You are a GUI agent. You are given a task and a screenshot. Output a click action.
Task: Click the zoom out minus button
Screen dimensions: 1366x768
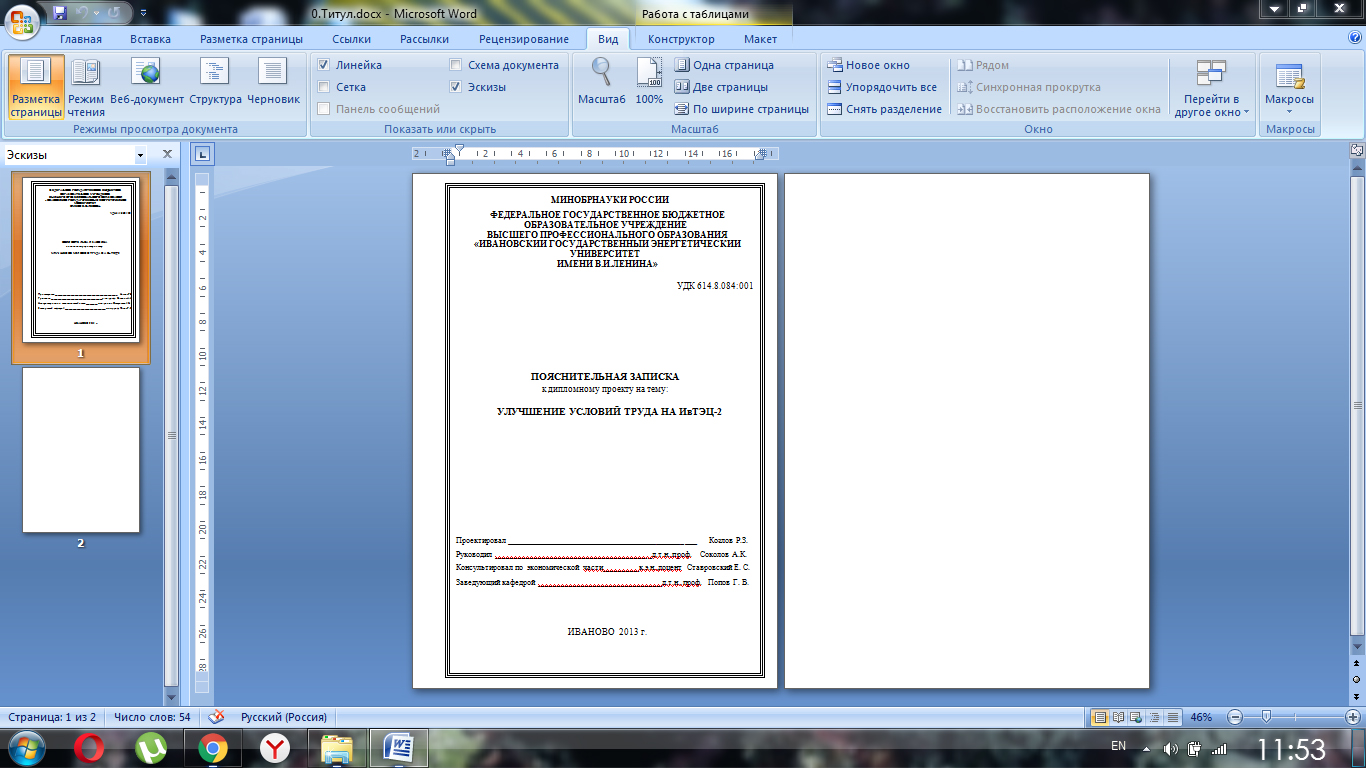tap(1235, 717)
